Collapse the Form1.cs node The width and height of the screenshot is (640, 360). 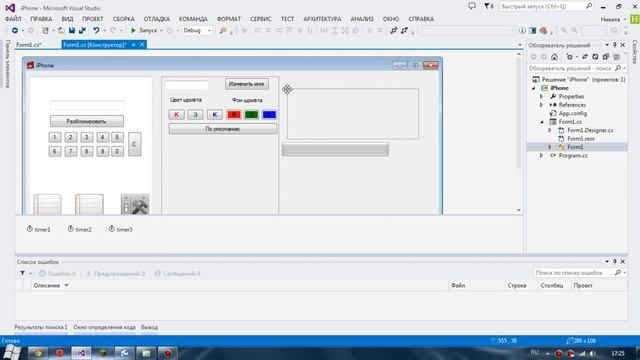(542, 122)
